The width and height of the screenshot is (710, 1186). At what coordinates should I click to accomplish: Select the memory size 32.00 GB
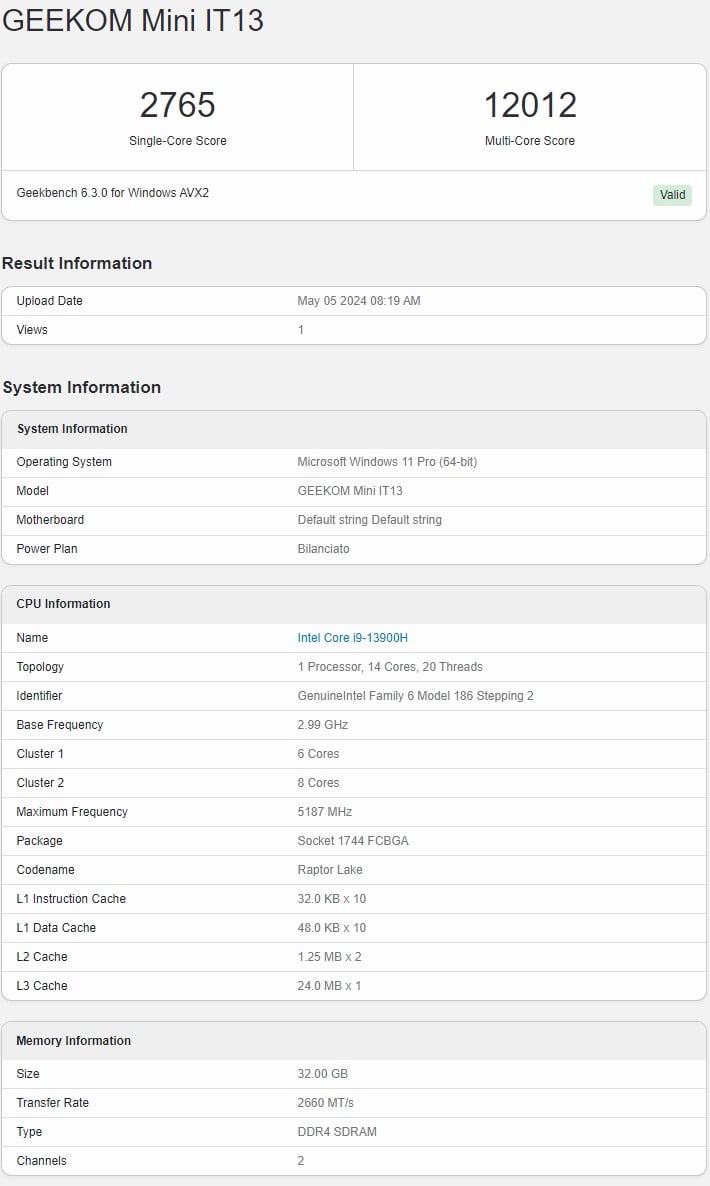pyautogui.click(x=322, y=1074)
